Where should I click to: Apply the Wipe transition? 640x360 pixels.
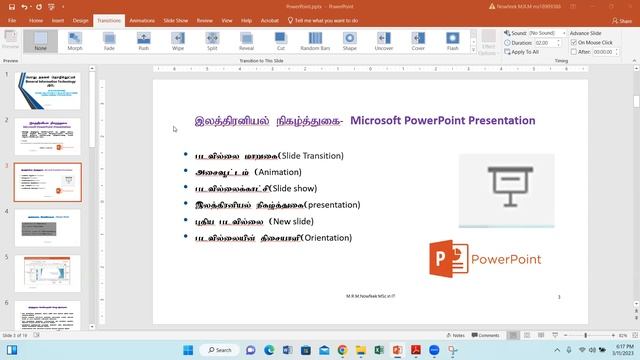pos(178,41)
